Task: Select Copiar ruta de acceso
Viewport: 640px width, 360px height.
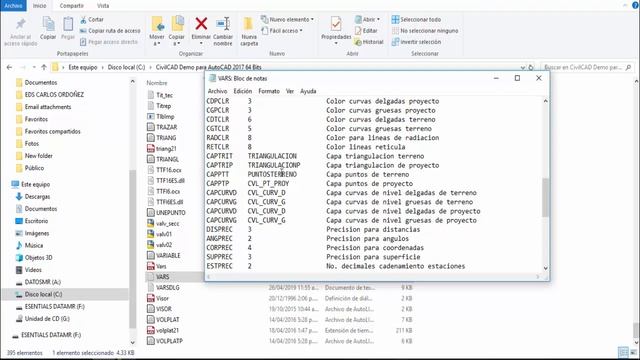Action: coord(110,31)
